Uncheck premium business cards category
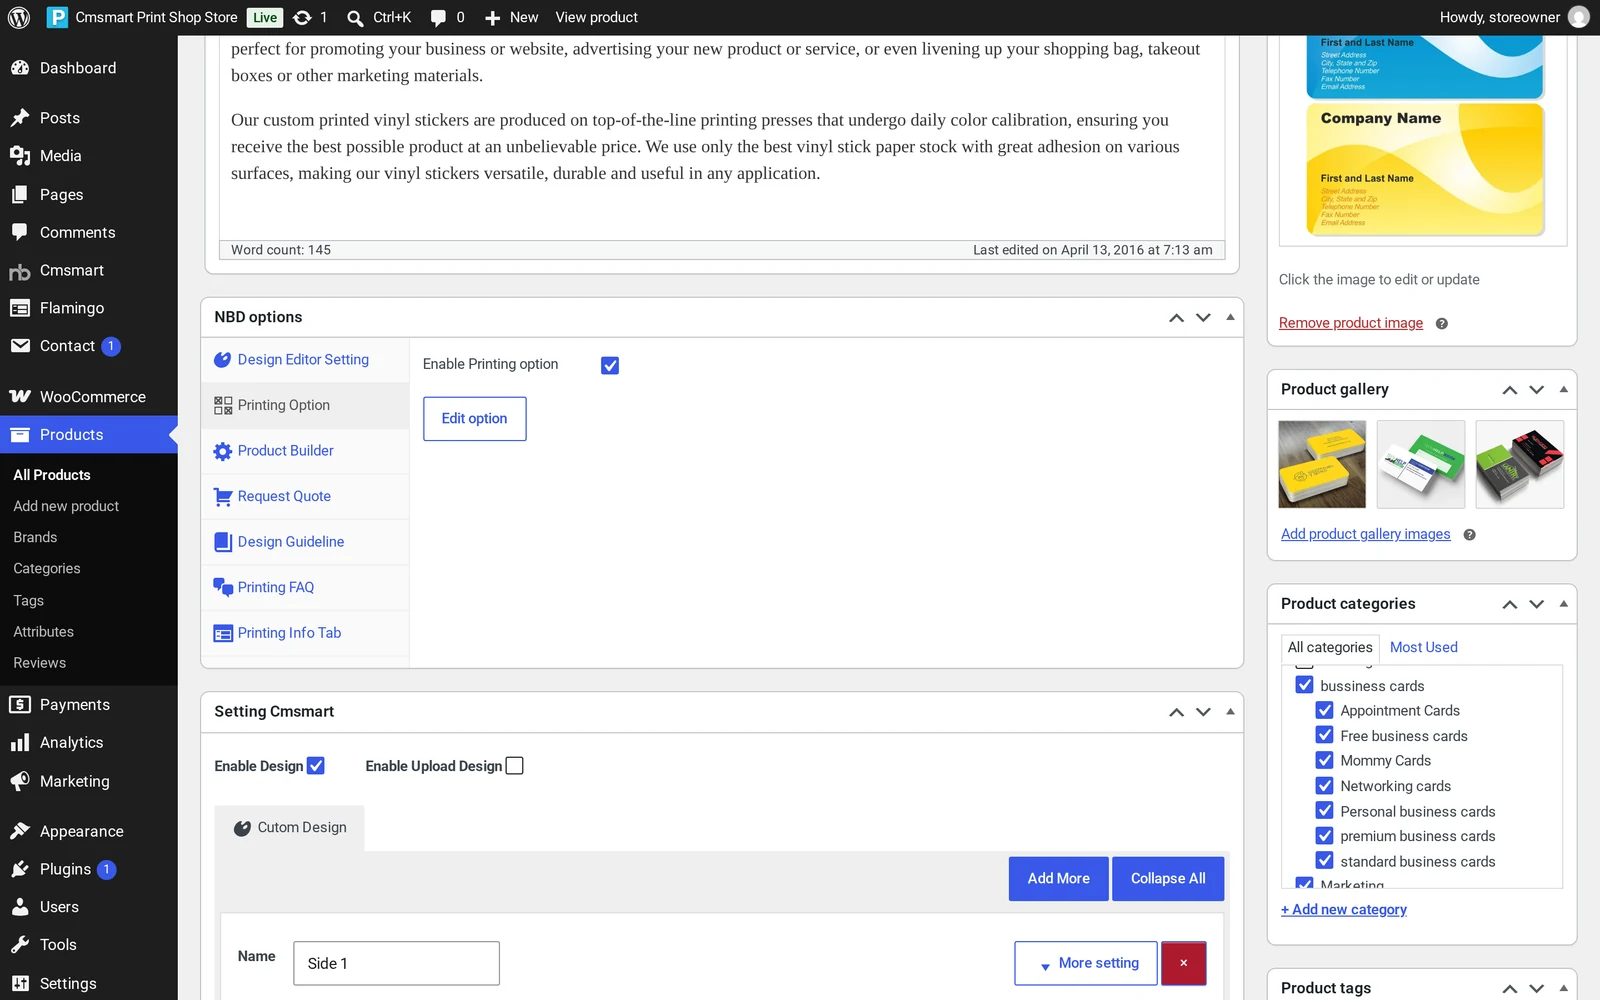1600x1000 pixels. pyautogui.click(x=1324, y=836)
